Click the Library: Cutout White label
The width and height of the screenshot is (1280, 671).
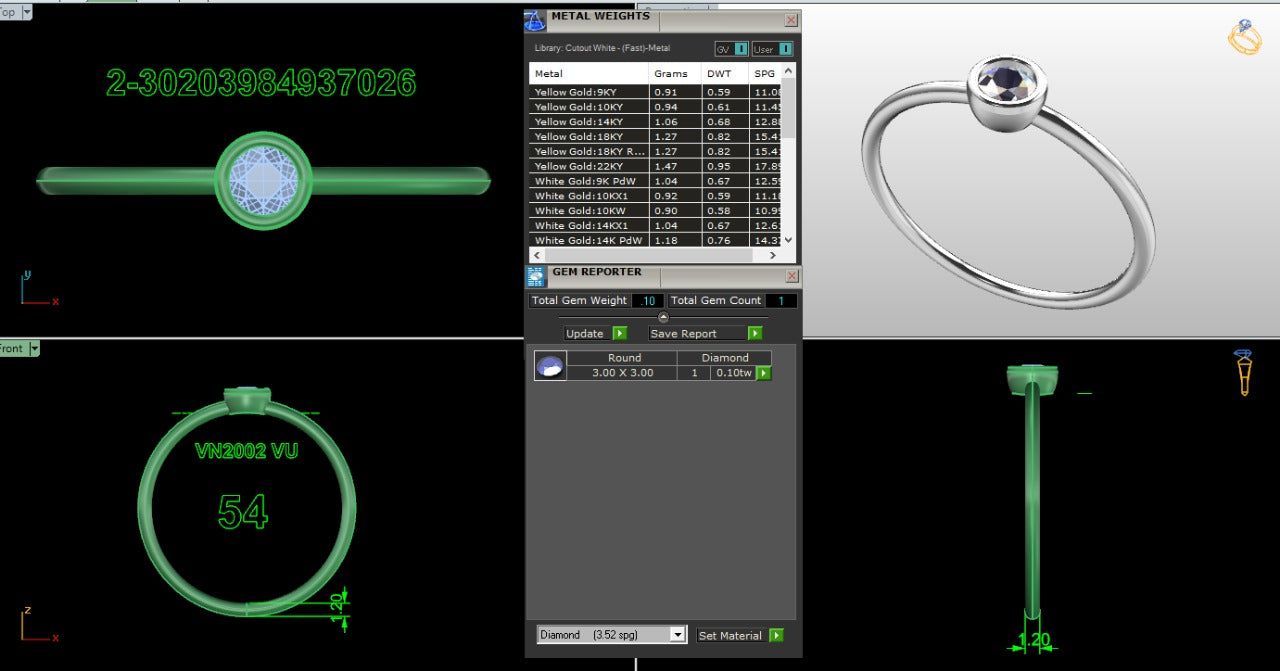(602, 48)
